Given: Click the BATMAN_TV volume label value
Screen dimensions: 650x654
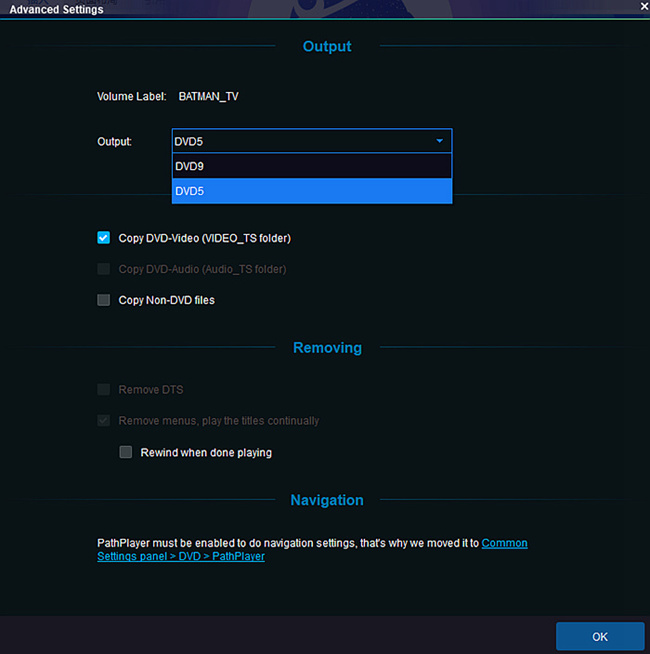Looking at the screenshot, I should [208, 97].
